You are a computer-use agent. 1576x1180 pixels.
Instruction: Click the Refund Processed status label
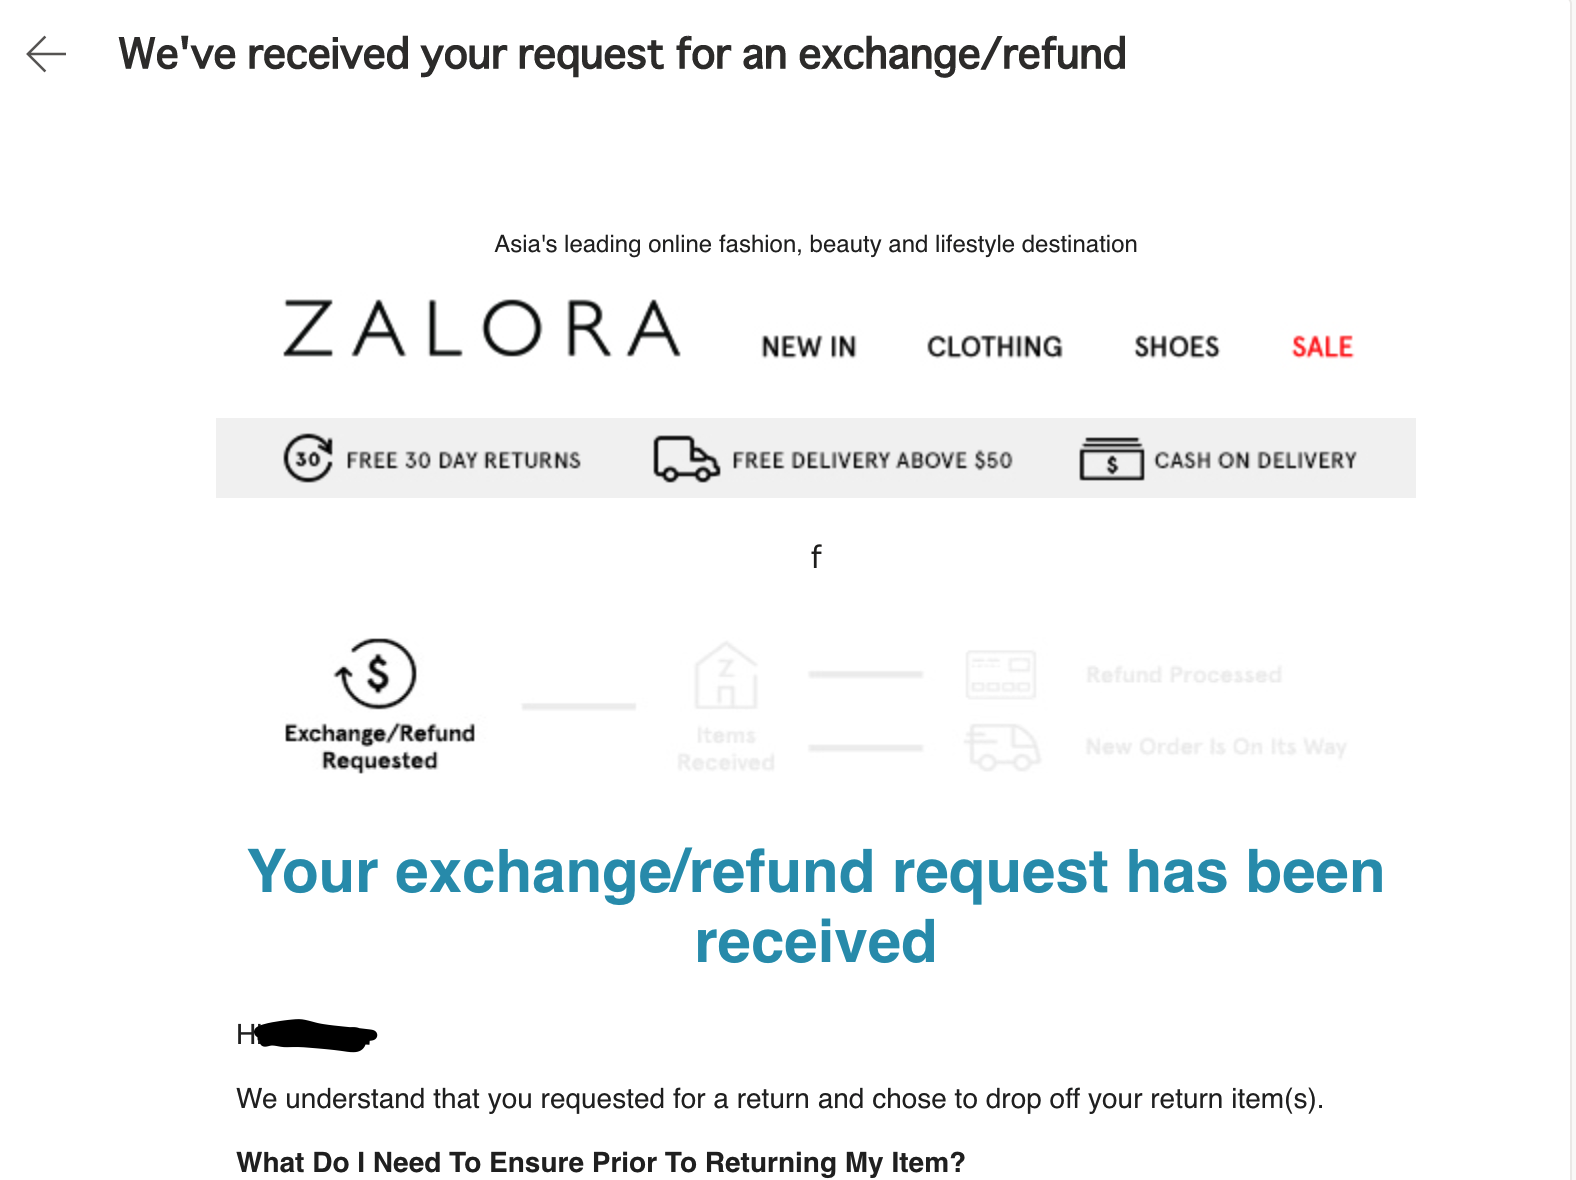click(1184, 674)
